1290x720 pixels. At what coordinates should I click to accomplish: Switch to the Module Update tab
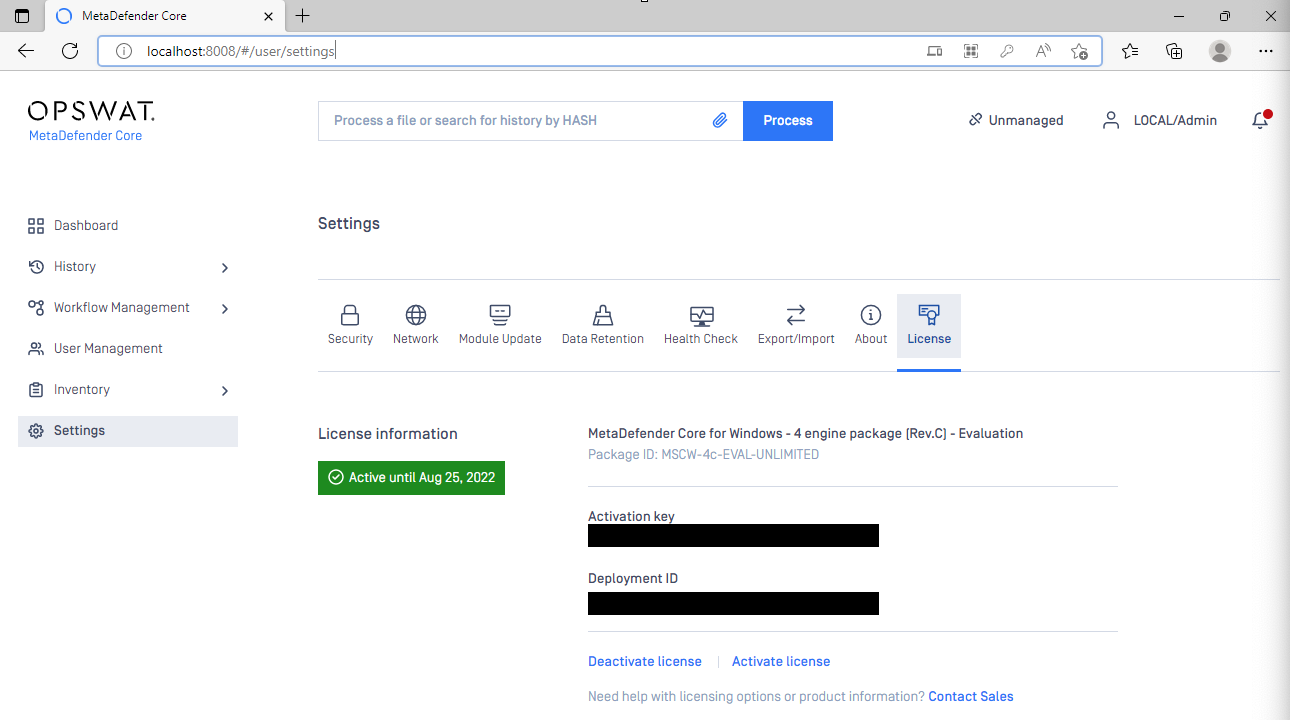pos(500,326)
